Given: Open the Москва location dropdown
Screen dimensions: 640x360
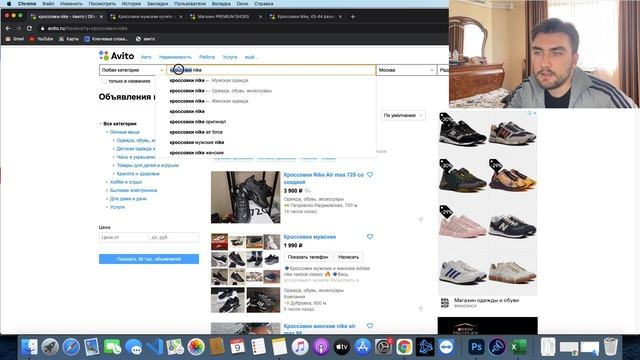Looking at the screenshot, I should tap(406, 70).
